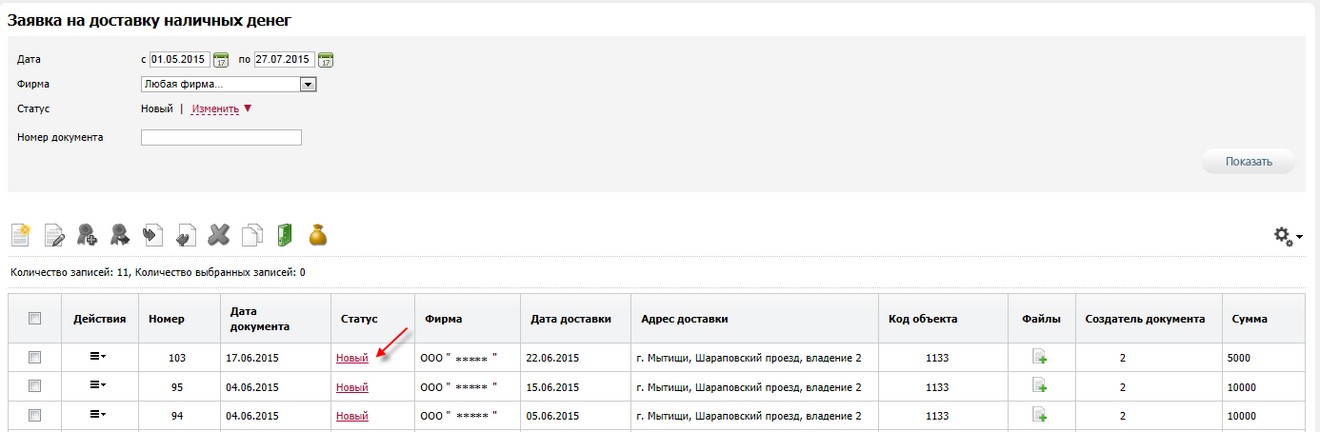Open the Новый status link for document 94
Image resolution: width=1320 pixels, height=432 pixels.
pyautogui.click(x=352, y=416)
